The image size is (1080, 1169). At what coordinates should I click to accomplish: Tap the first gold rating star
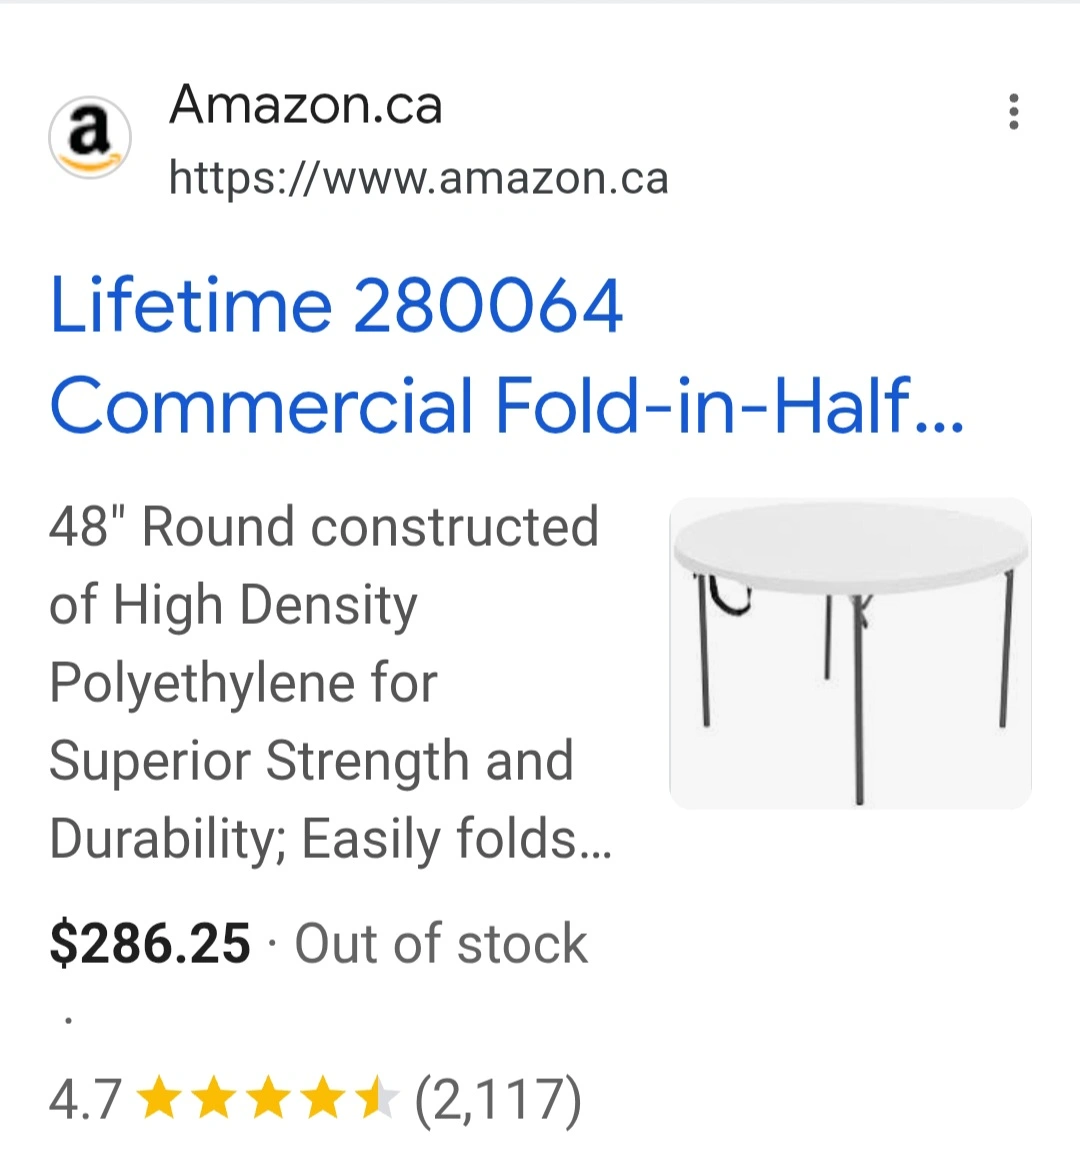(x=157, y=1099)
